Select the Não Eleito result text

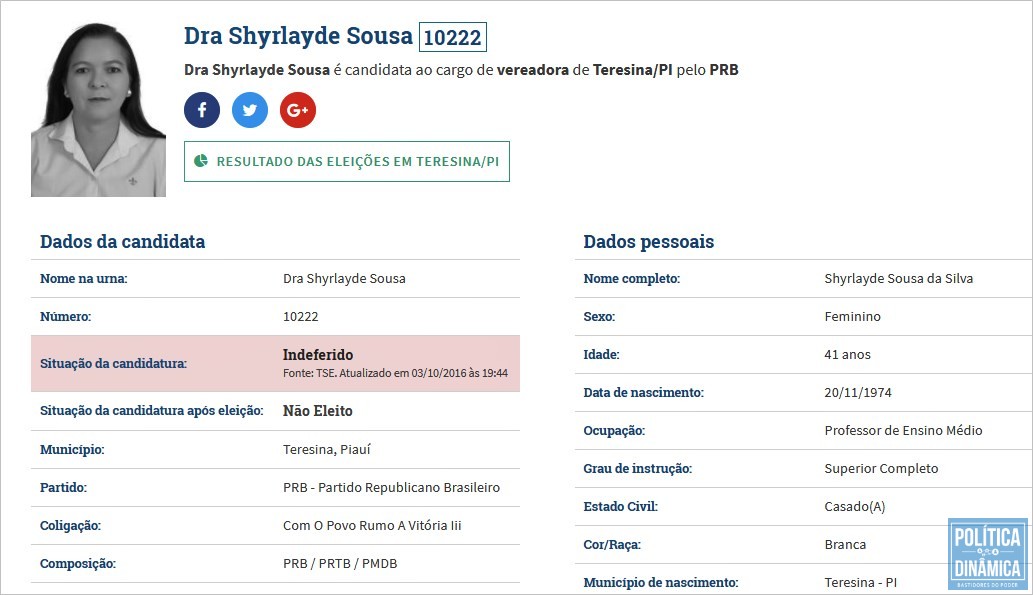point(318,411)
